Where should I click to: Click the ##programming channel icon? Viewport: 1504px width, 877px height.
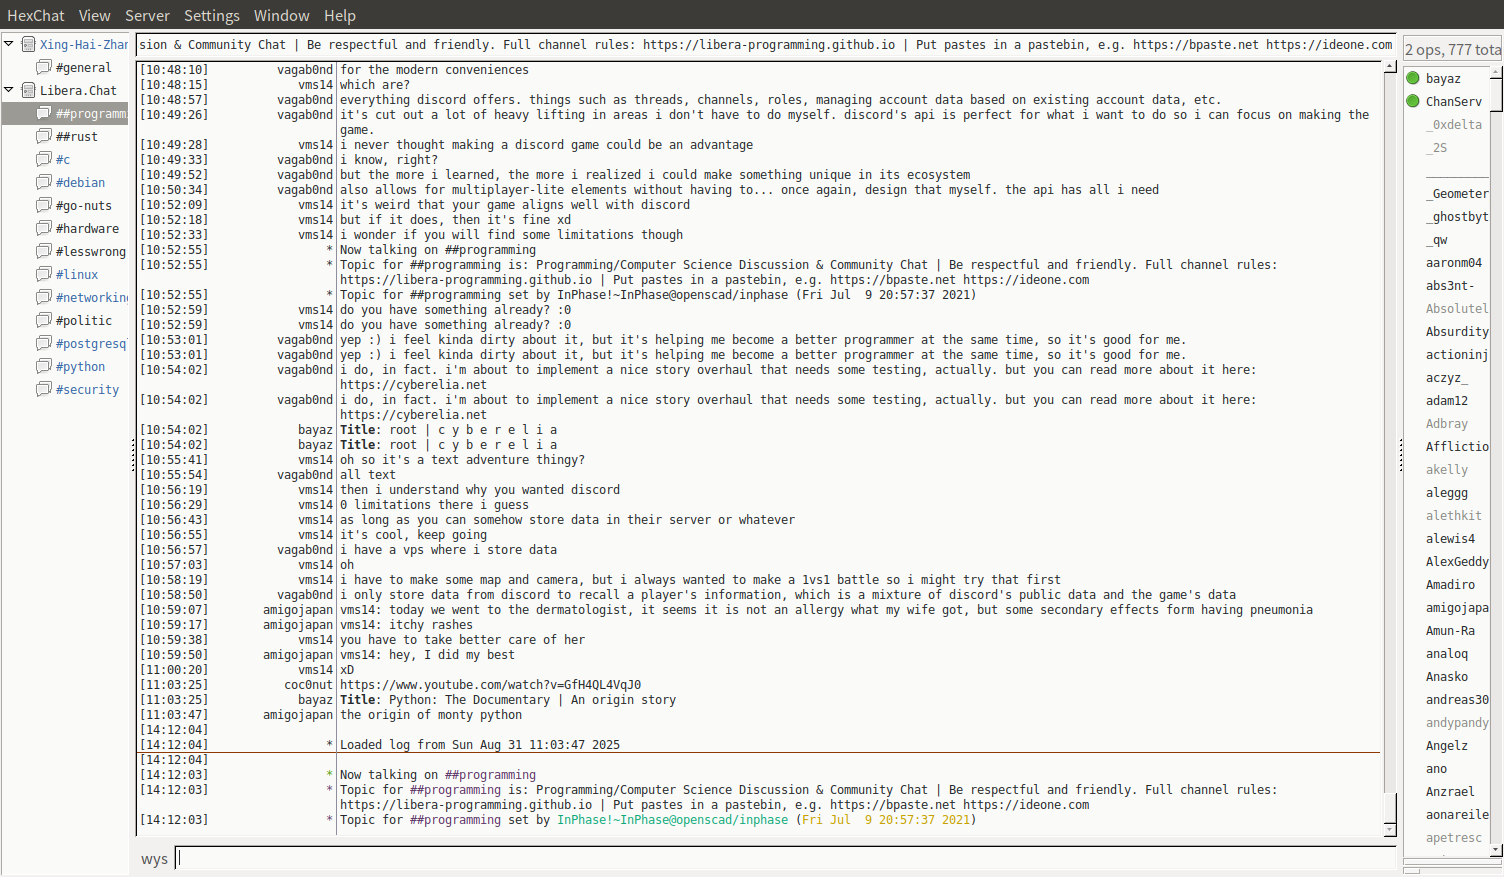tap(44, 113)
